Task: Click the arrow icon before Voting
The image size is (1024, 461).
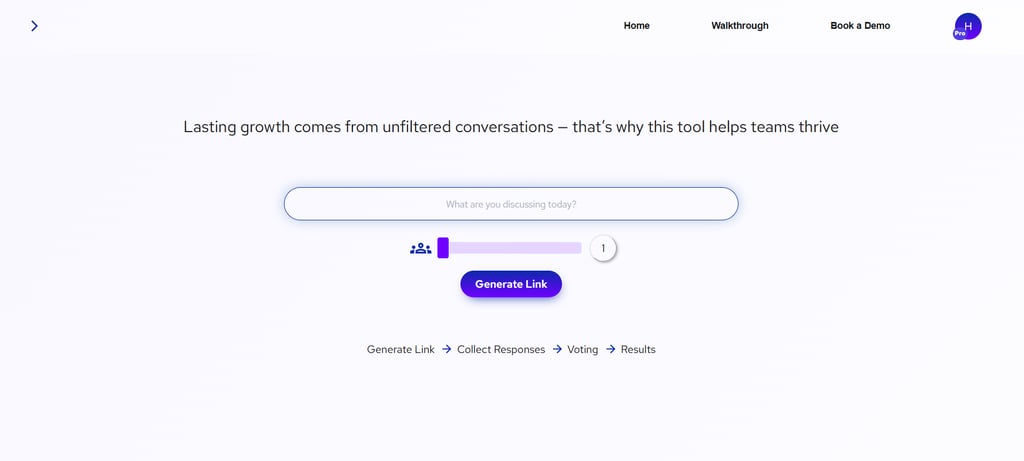Action: [x=557, y=350]
